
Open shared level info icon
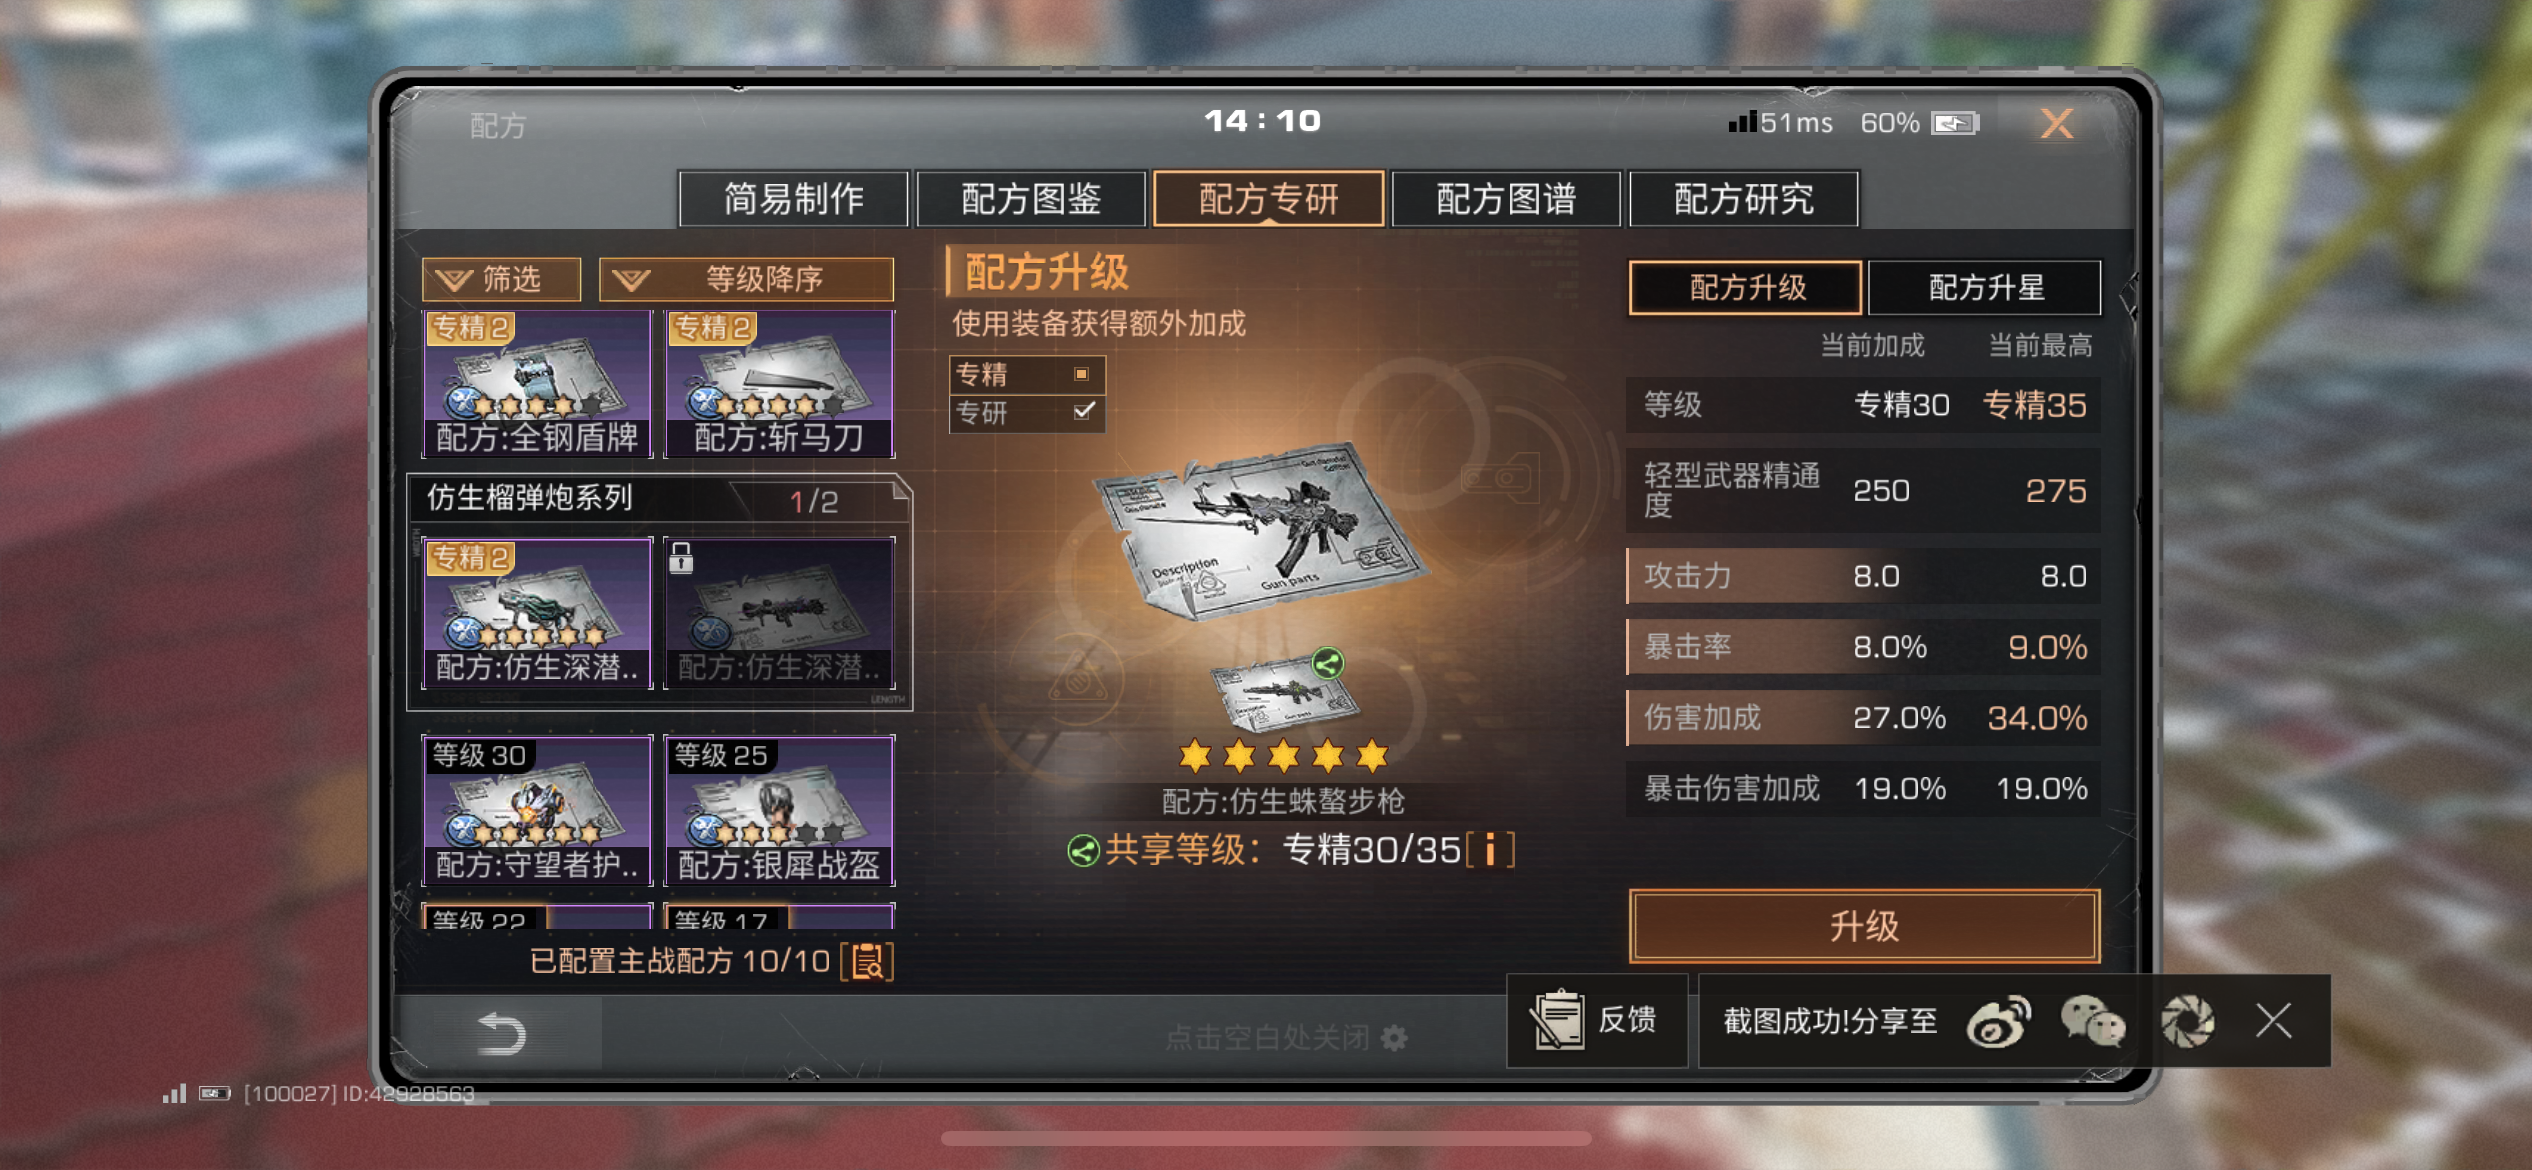(x=1490, y=850)
